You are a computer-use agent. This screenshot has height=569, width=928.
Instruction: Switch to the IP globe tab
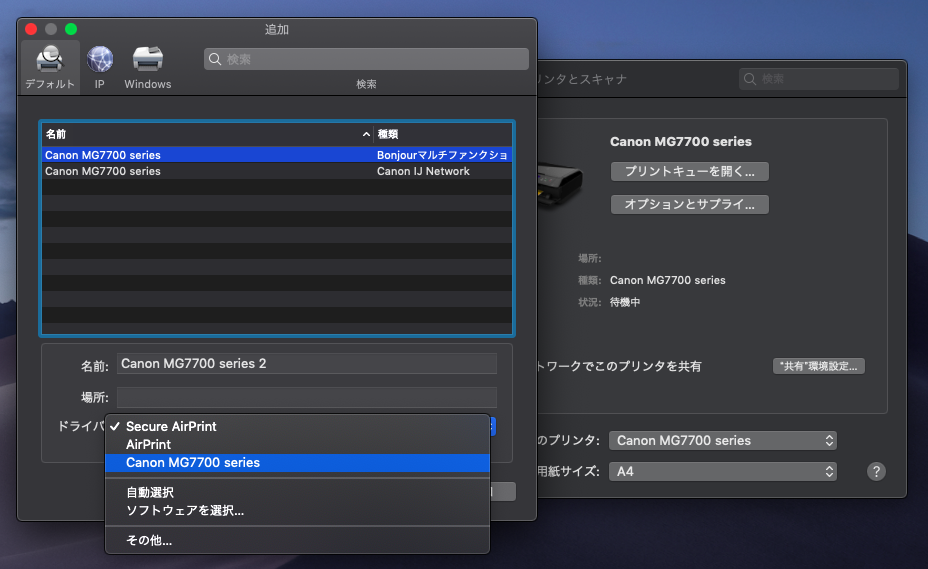coord(99,67)
